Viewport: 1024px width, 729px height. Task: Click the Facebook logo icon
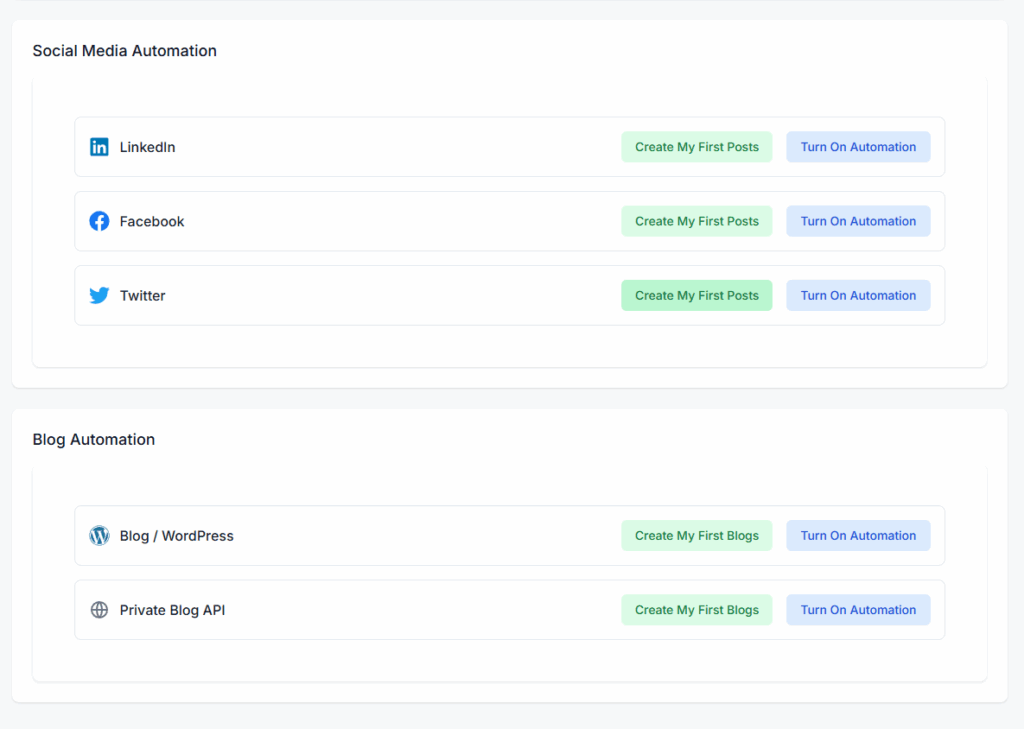click(99, 221)
